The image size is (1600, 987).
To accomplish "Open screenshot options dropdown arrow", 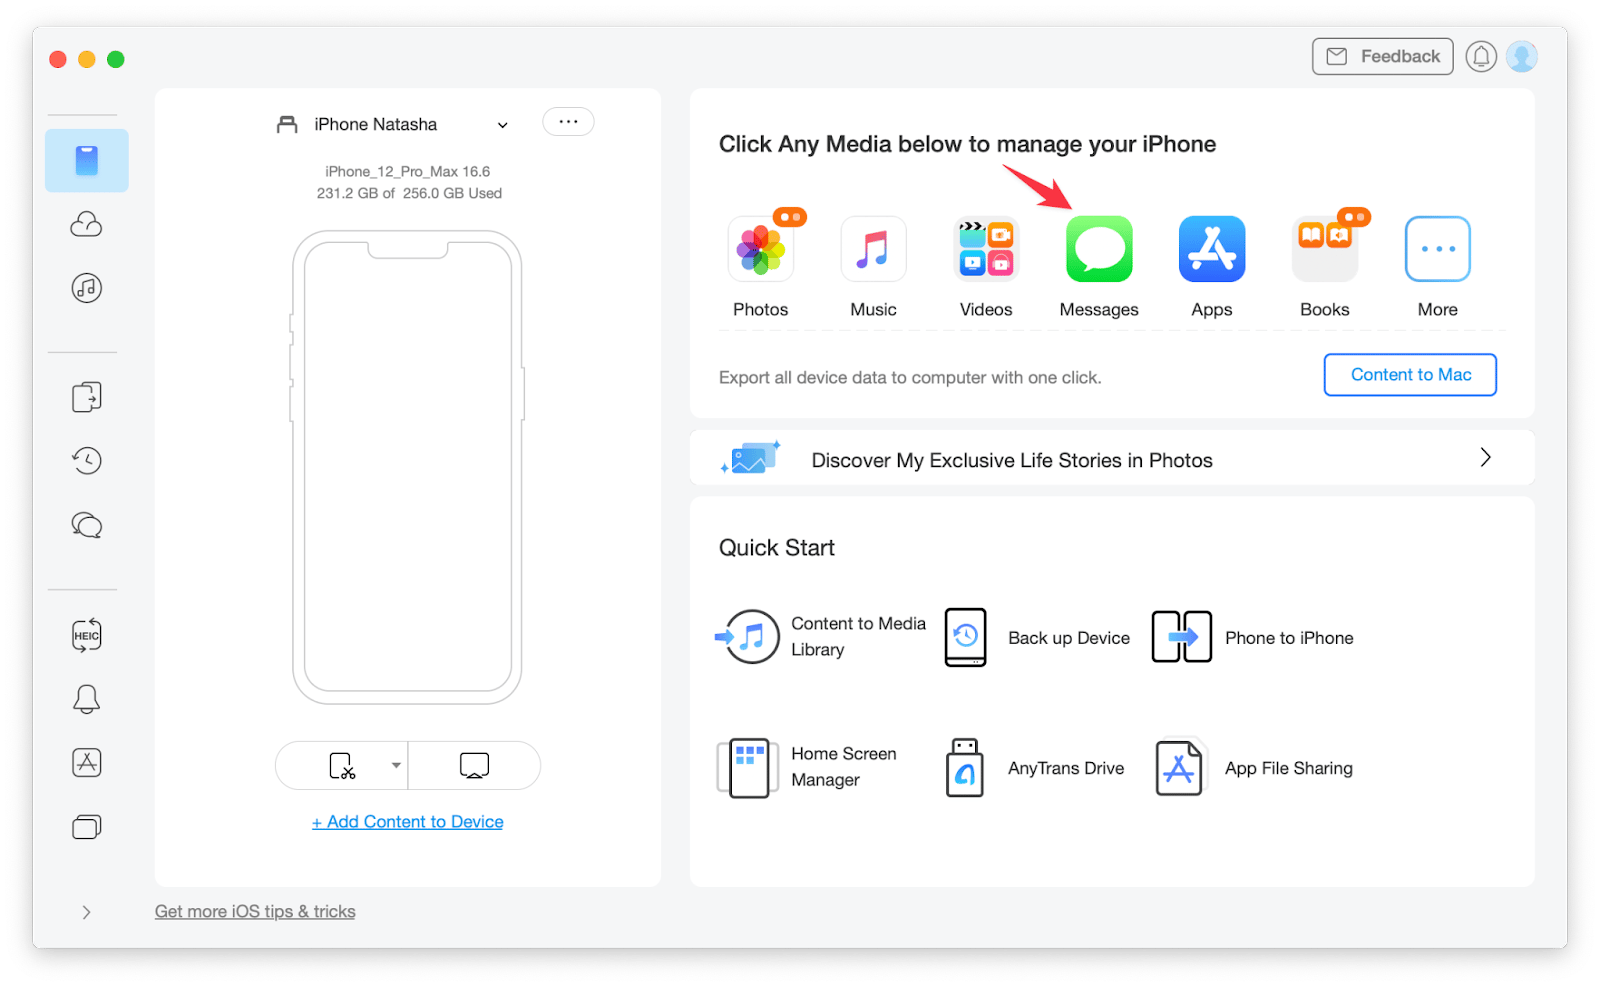I will click(397, 766).
